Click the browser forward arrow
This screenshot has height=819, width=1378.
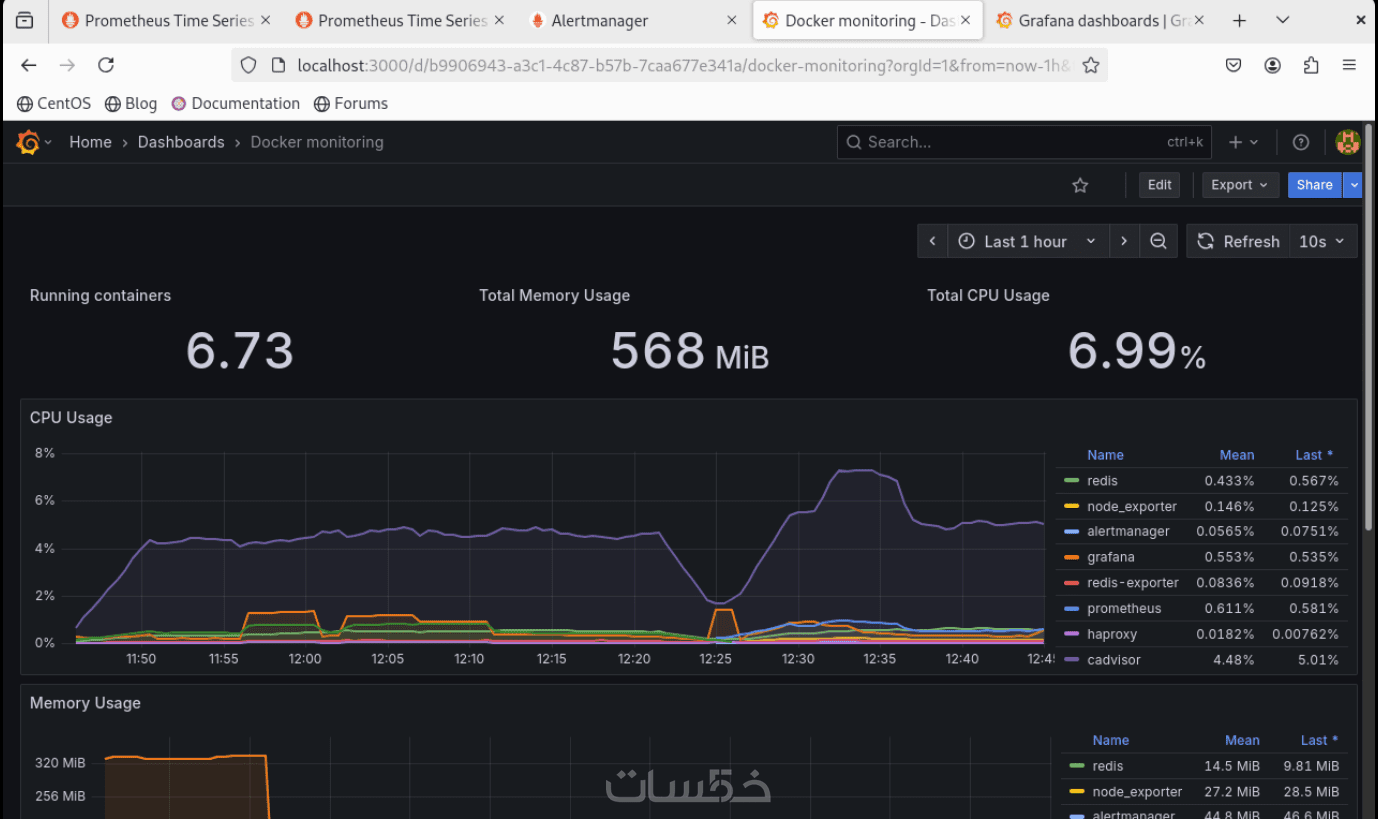click(67, 65)
